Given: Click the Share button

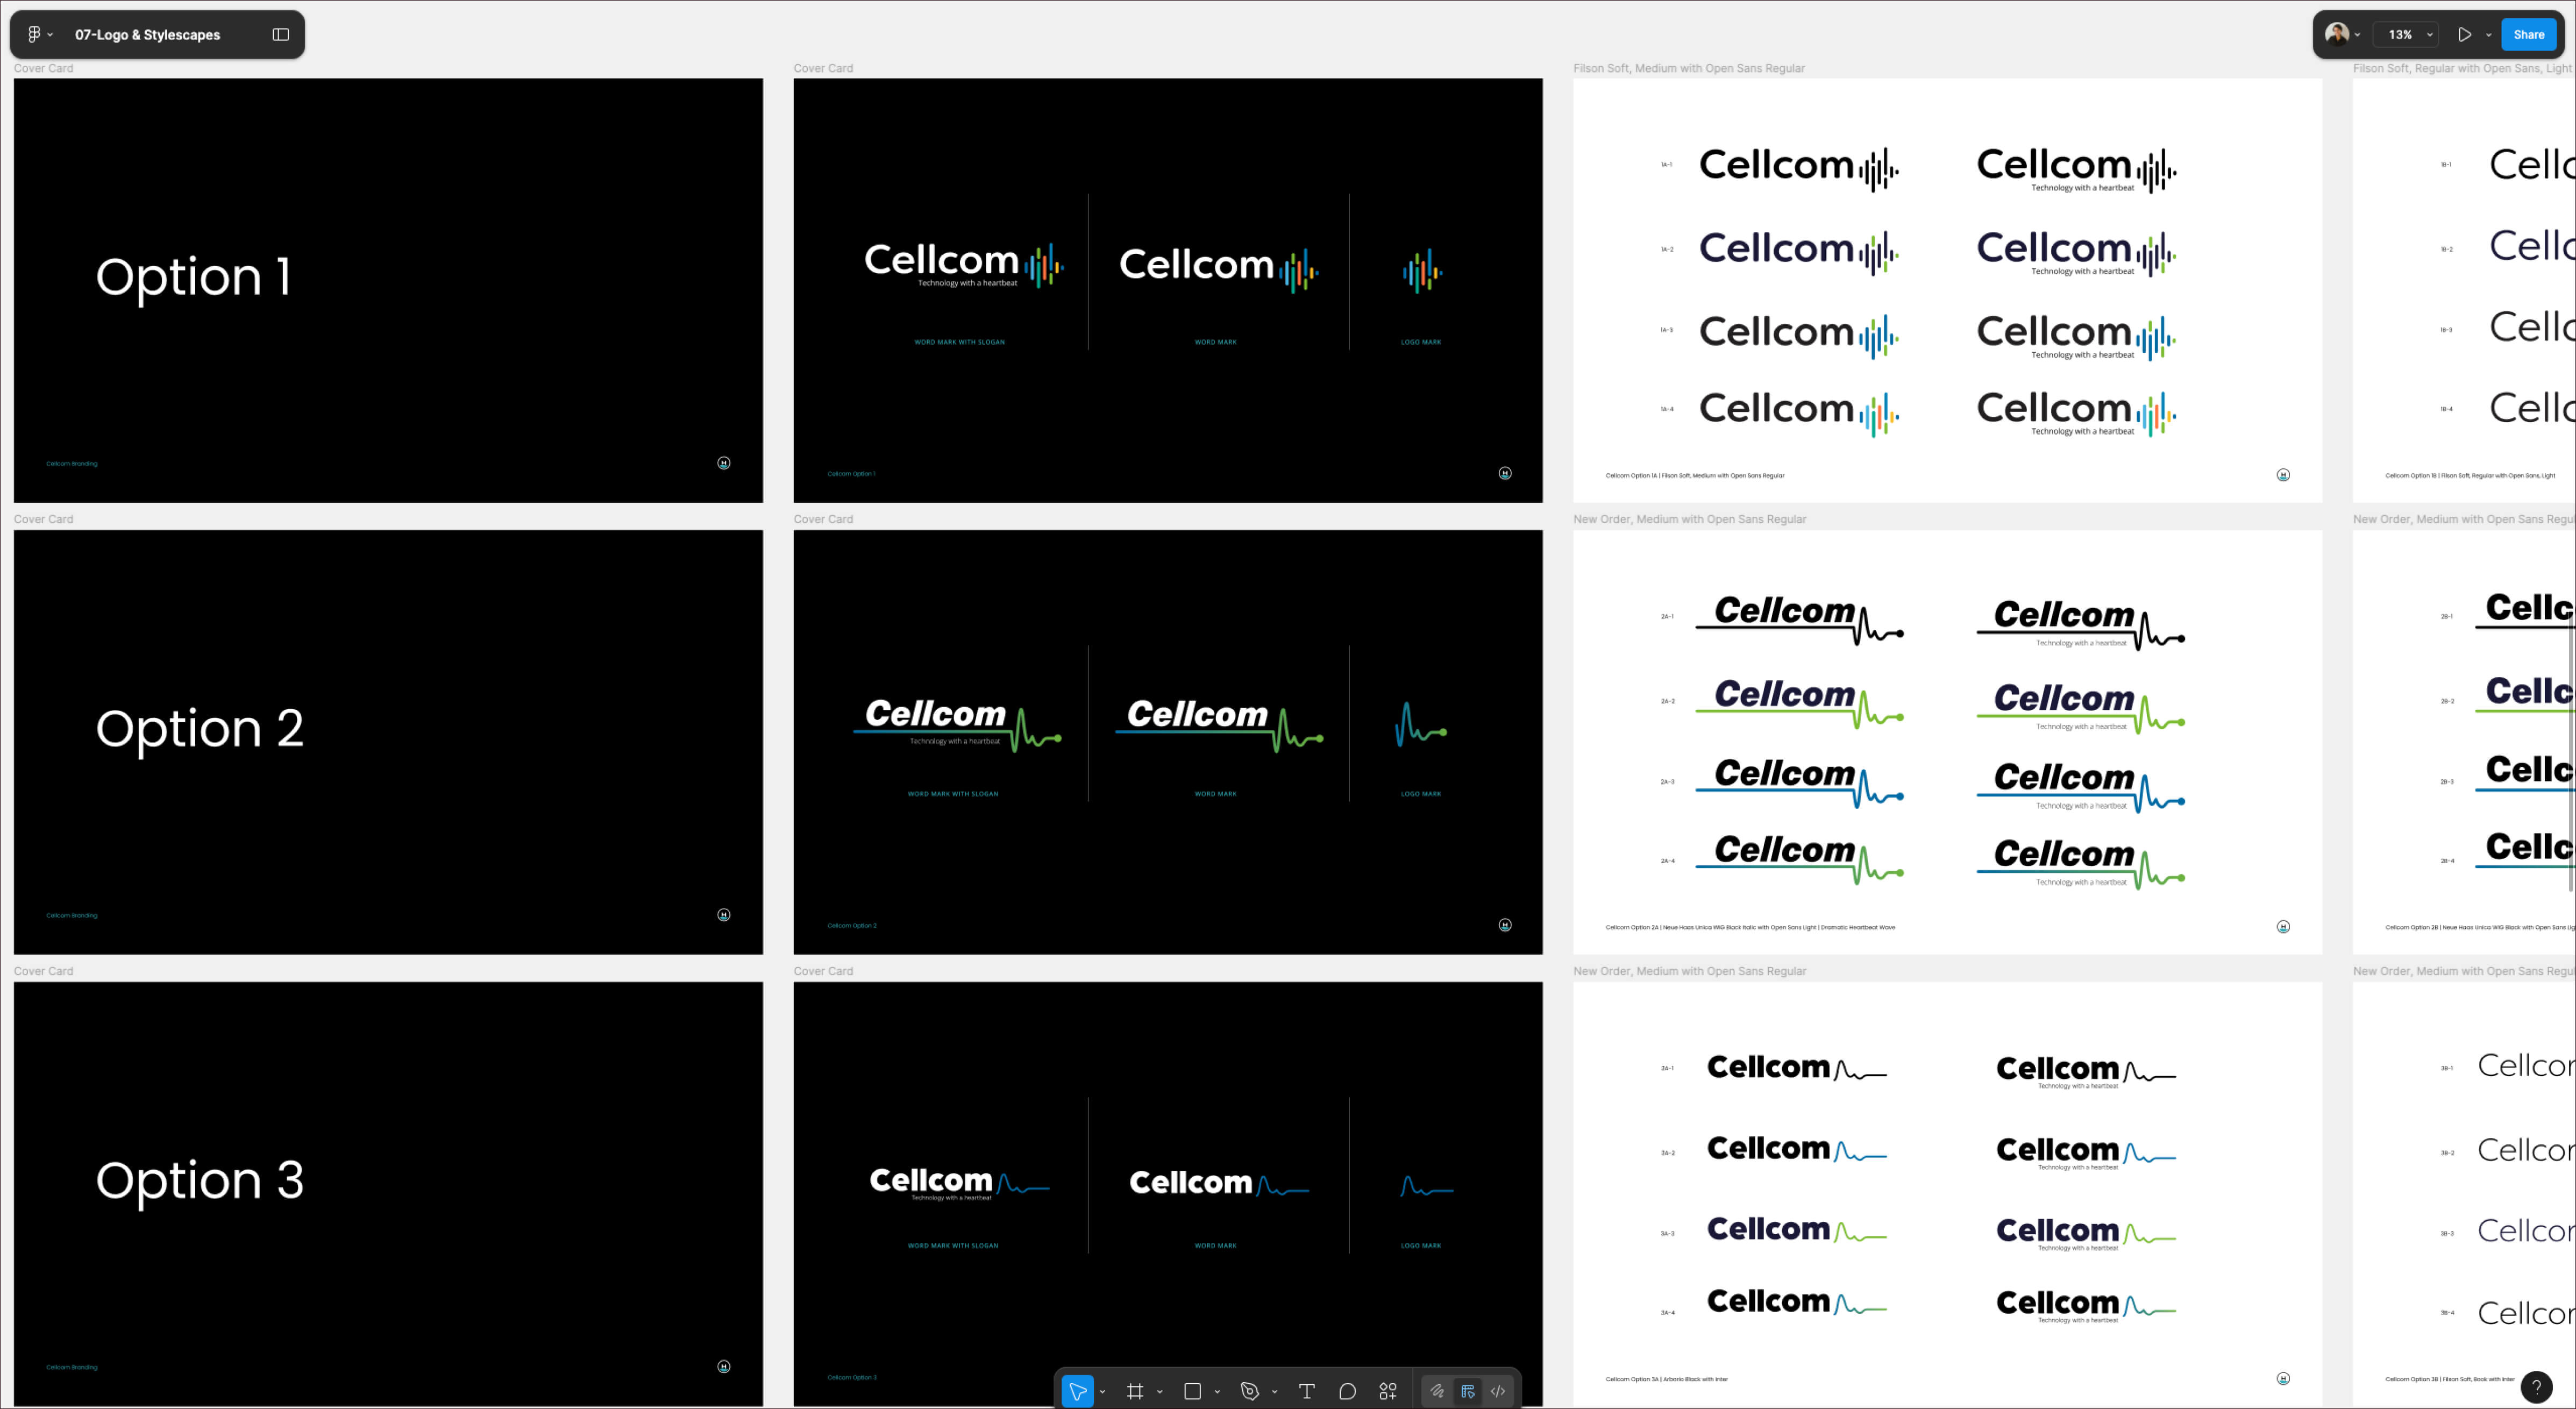Looking at the screenshot, I should coord(2528,34).
